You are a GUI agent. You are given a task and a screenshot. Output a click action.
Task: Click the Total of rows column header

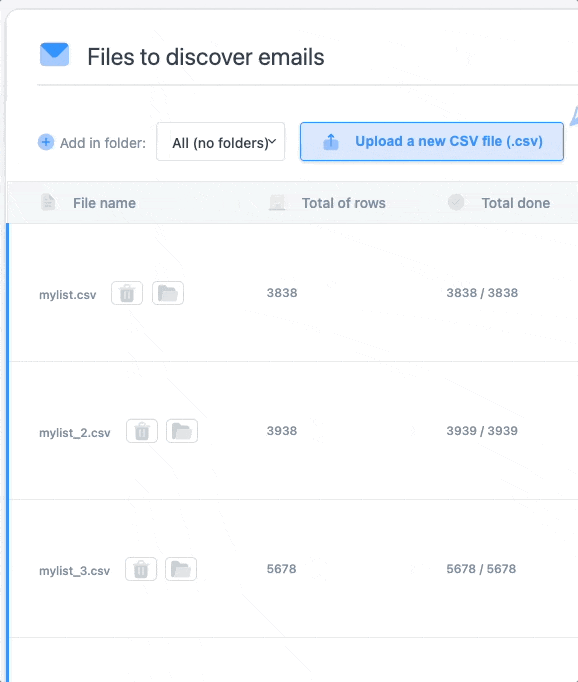[x=344, y=203]
